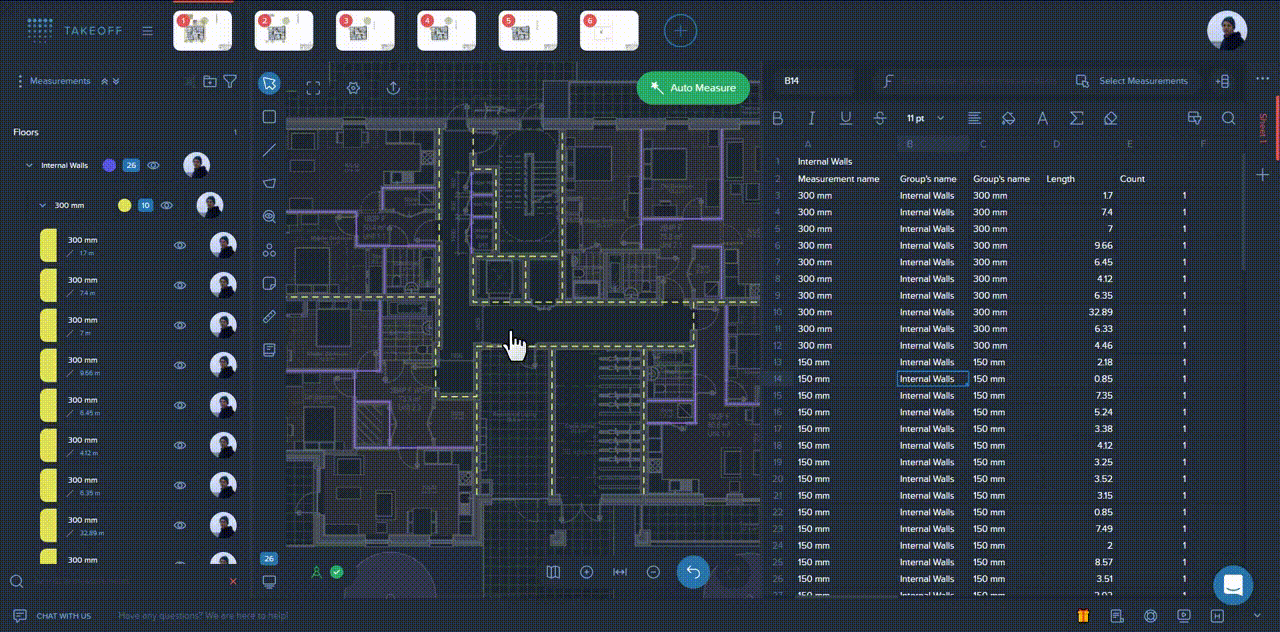Open text color A option

pyautogui.click(x=1042, y=118)
